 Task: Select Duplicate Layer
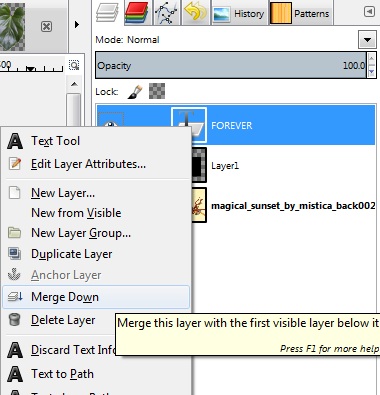tap(96, 254)
